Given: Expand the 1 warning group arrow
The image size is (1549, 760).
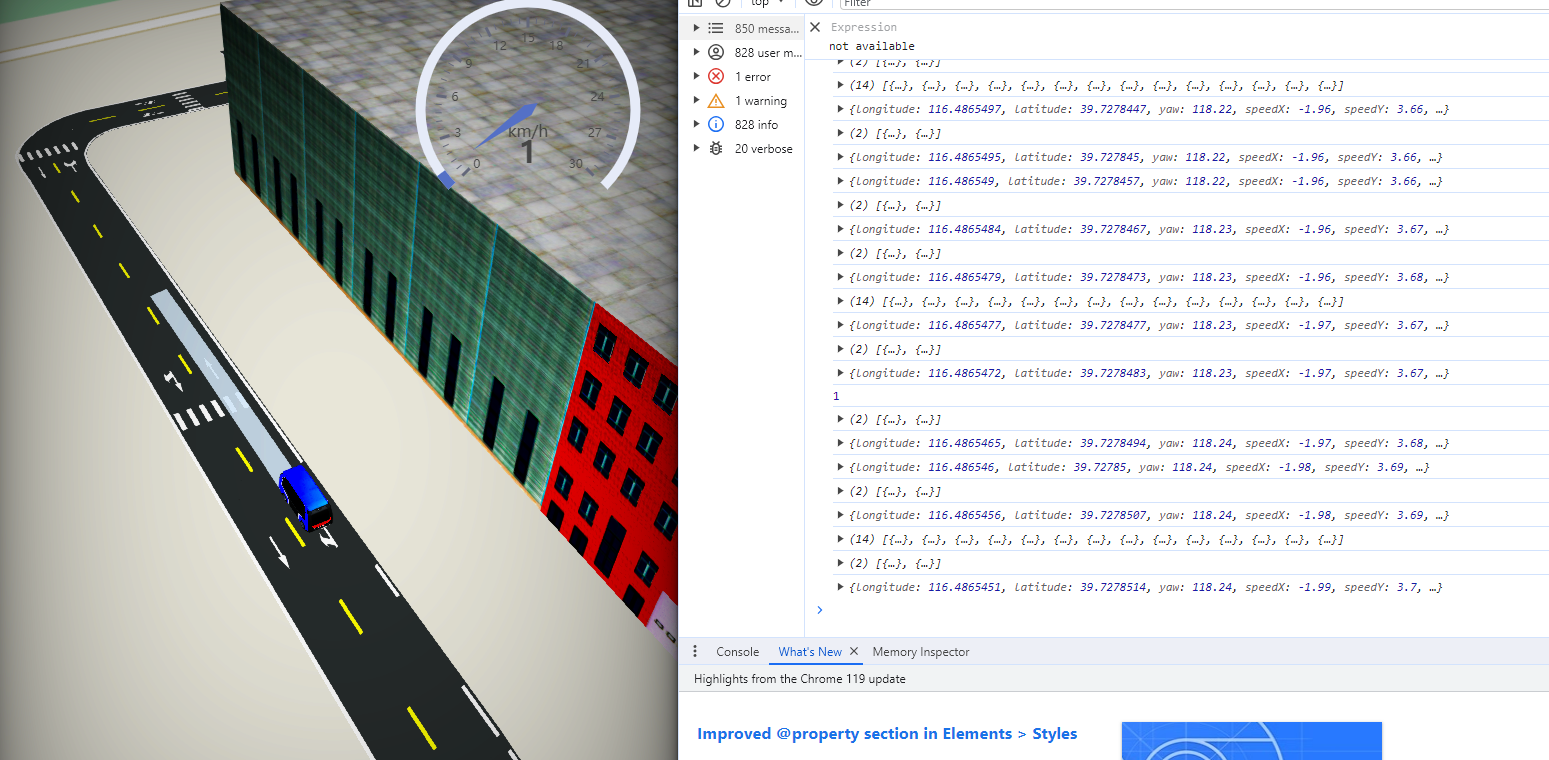Looking at the screenshot, I should (697, 100).
